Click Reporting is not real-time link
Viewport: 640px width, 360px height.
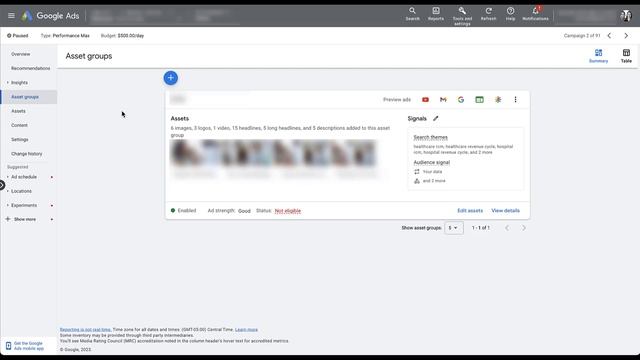85,329
